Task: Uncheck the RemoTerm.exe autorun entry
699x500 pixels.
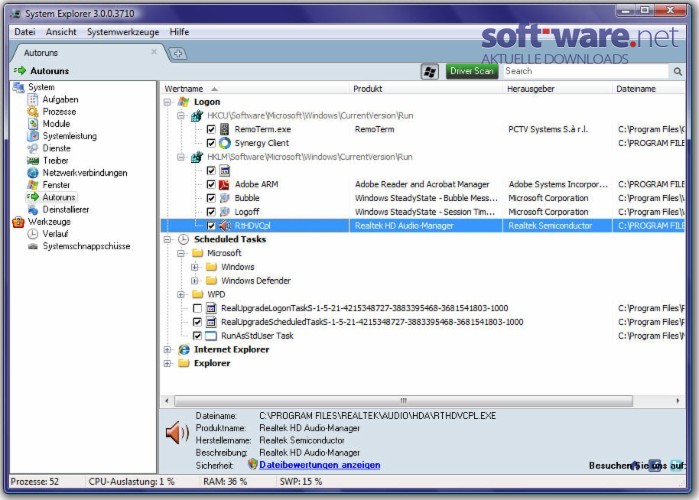Action: click(211, 130)
